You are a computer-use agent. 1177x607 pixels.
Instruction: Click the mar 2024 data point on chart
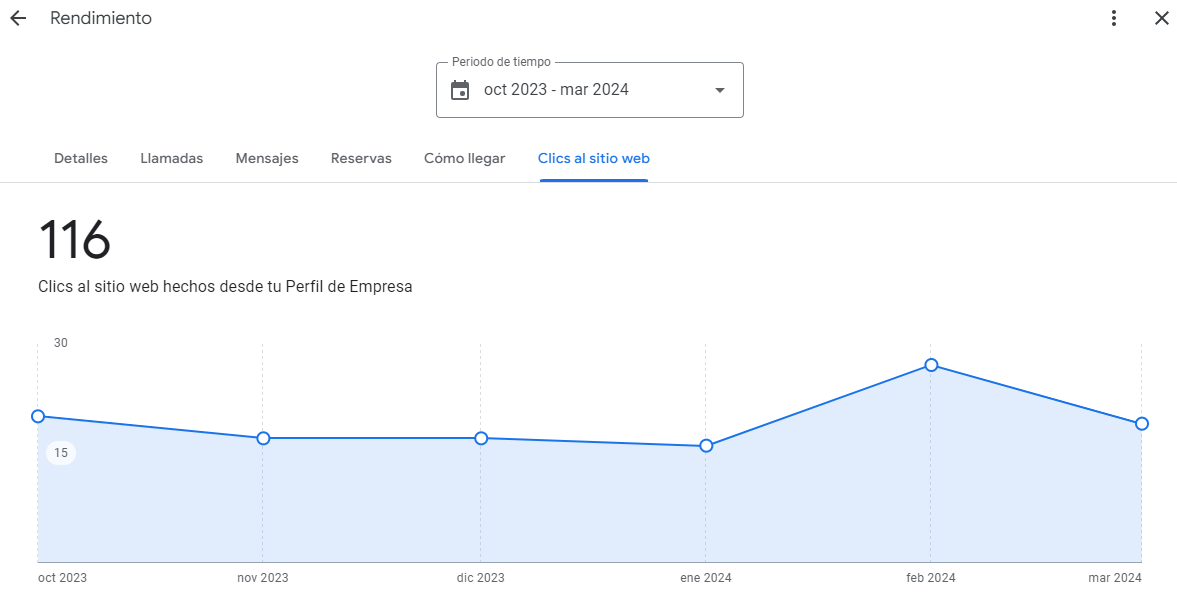[x=1142, y=424]
